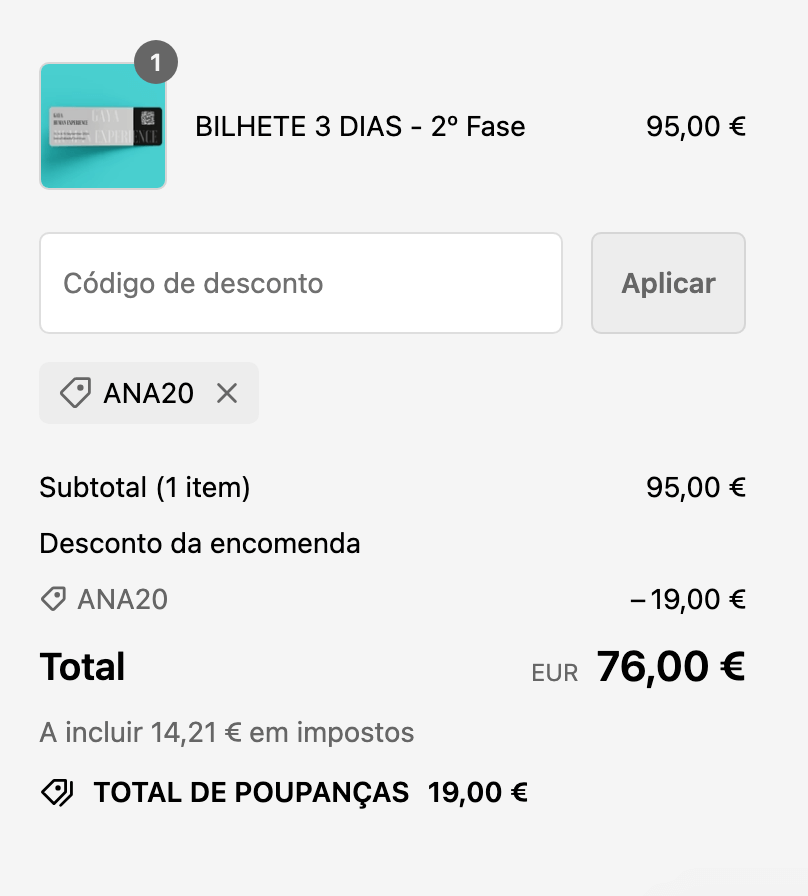Image resolution: width=808 pixels, height=896 pixels.
Task: Click the subtotal amount 95,00 €
Action: coord(696,487)
